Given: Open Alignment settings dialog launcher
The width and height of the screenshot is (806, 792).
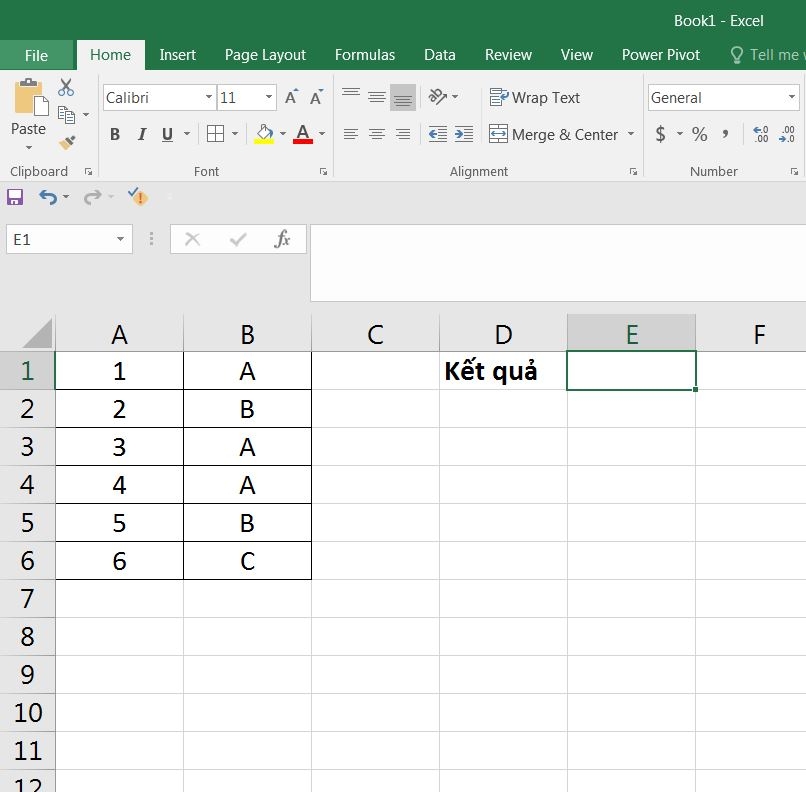Looking at the screenshot, I should 633,172.
